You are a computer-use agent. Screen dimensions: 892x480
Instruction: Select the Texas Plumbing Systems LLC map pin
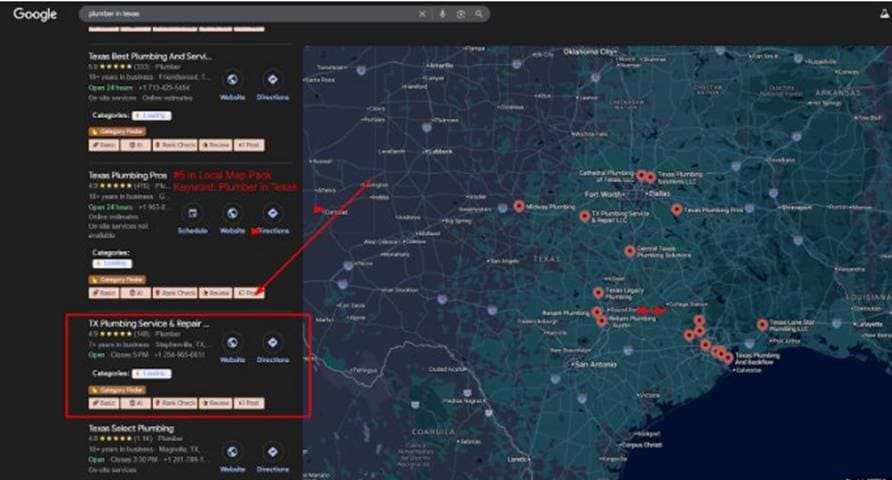coord(650,177)
